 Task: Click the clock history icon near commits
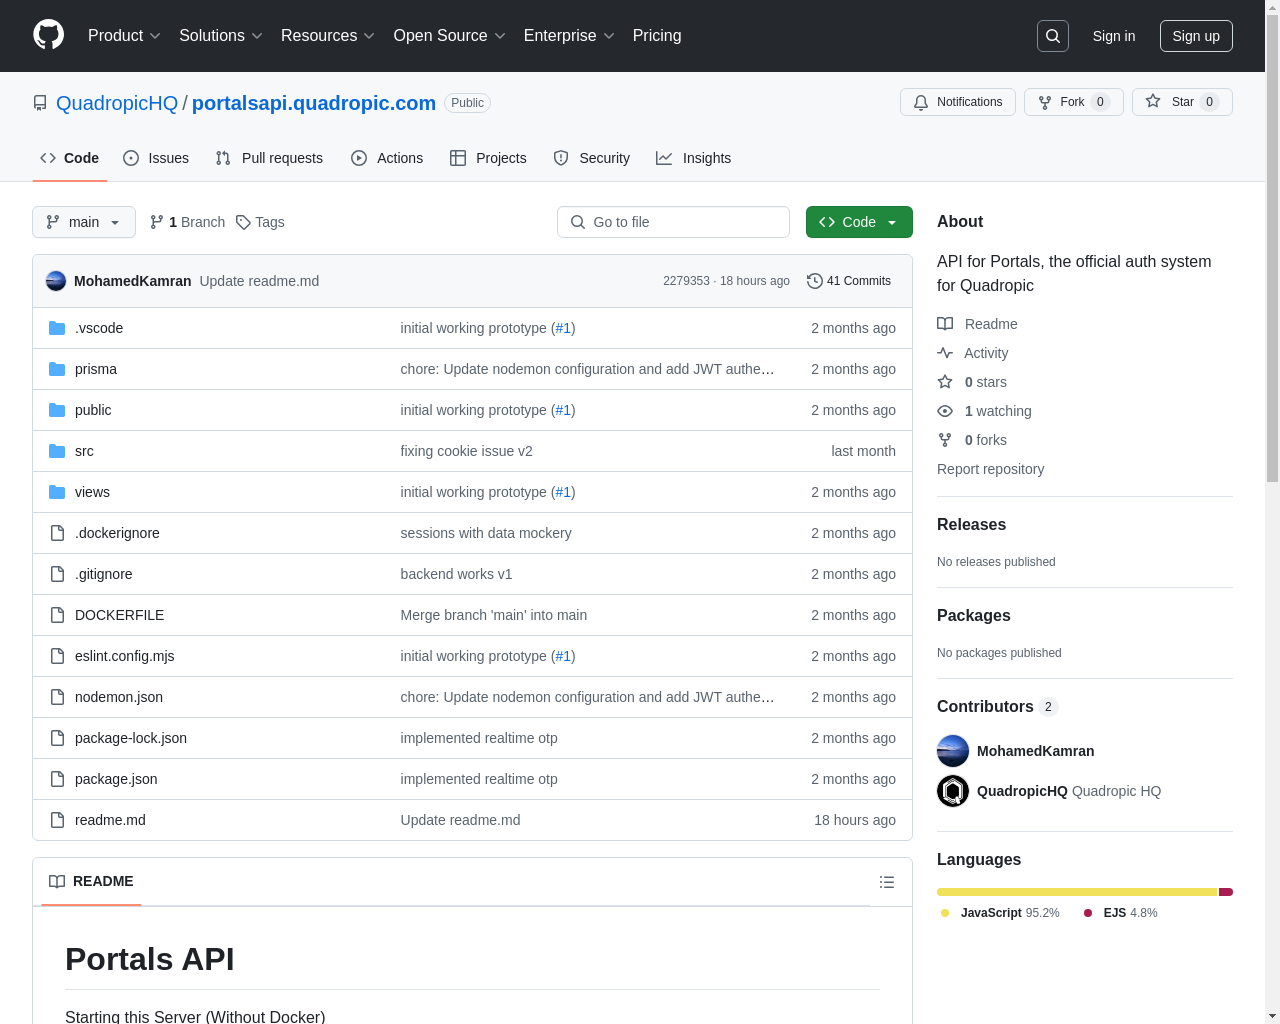click(x=815, y=281)
